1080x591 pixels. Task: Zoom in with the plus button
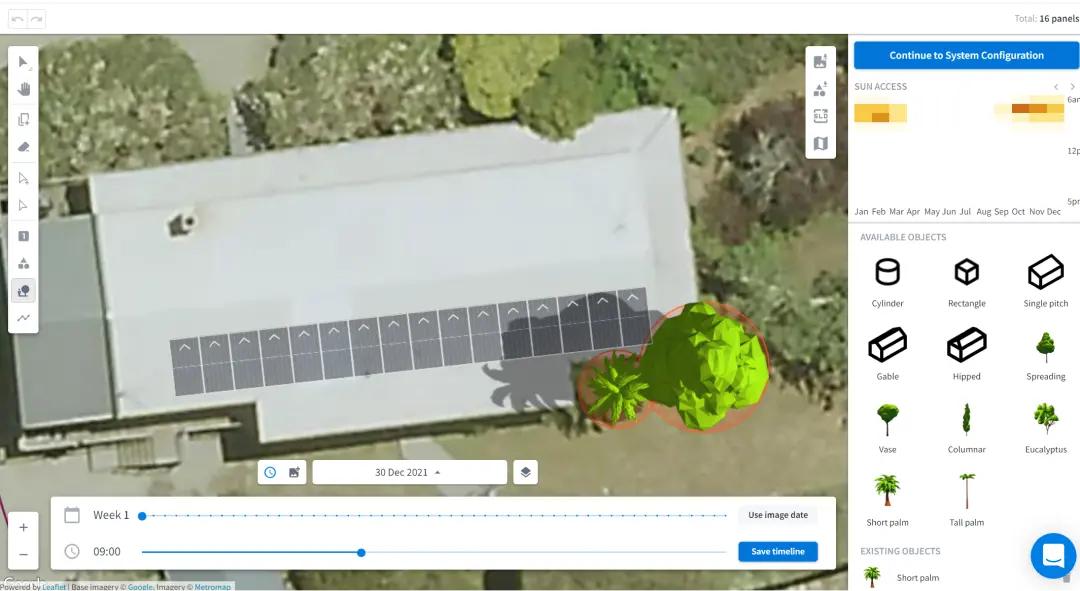23,528
